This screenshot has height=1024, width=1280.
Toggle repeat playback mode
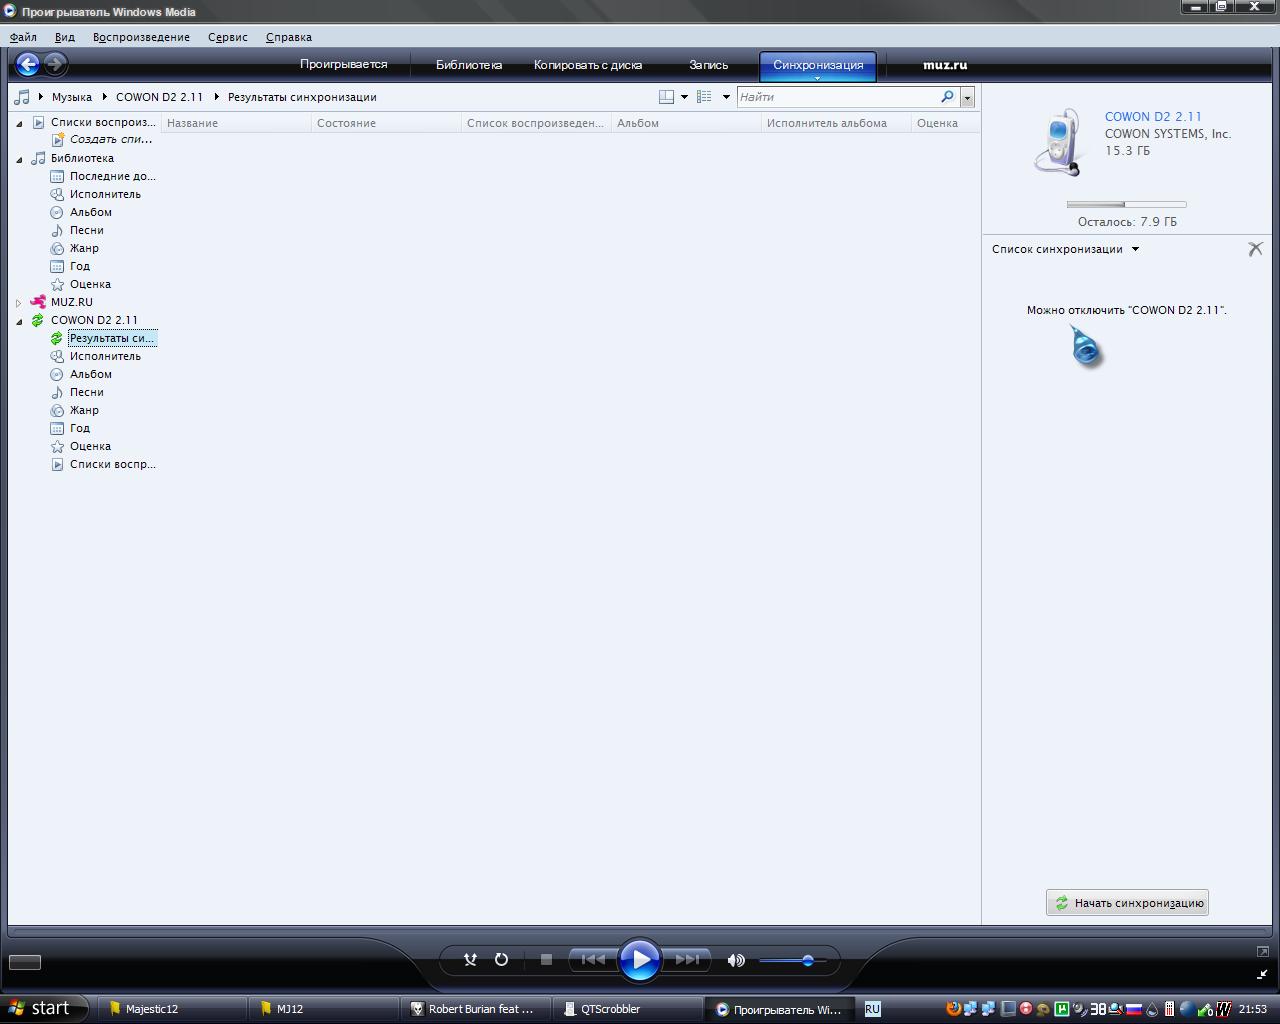(501, 960)
